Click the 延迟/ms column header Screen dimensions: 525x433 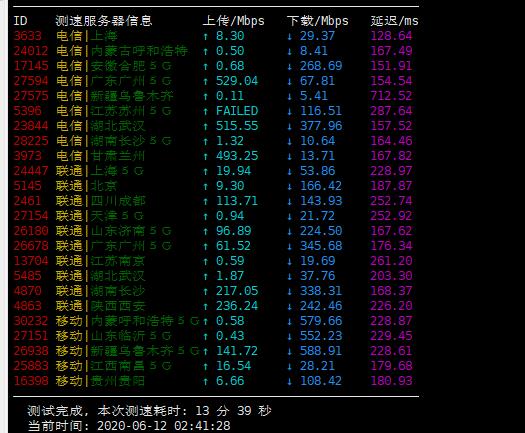click(x=394, y=21)
